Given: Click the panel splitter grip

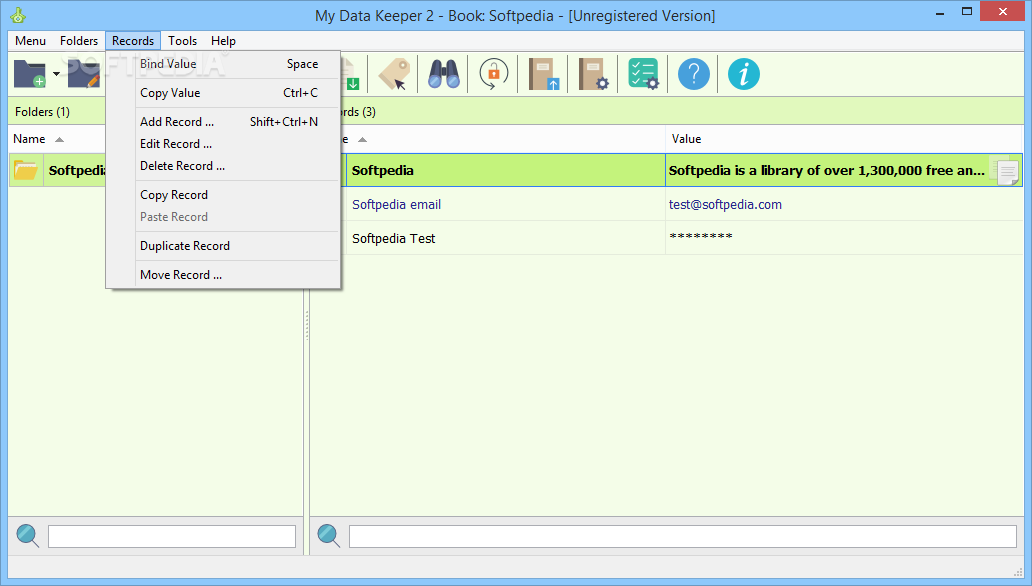Looking at the screenshot, I should coord(307,325).
